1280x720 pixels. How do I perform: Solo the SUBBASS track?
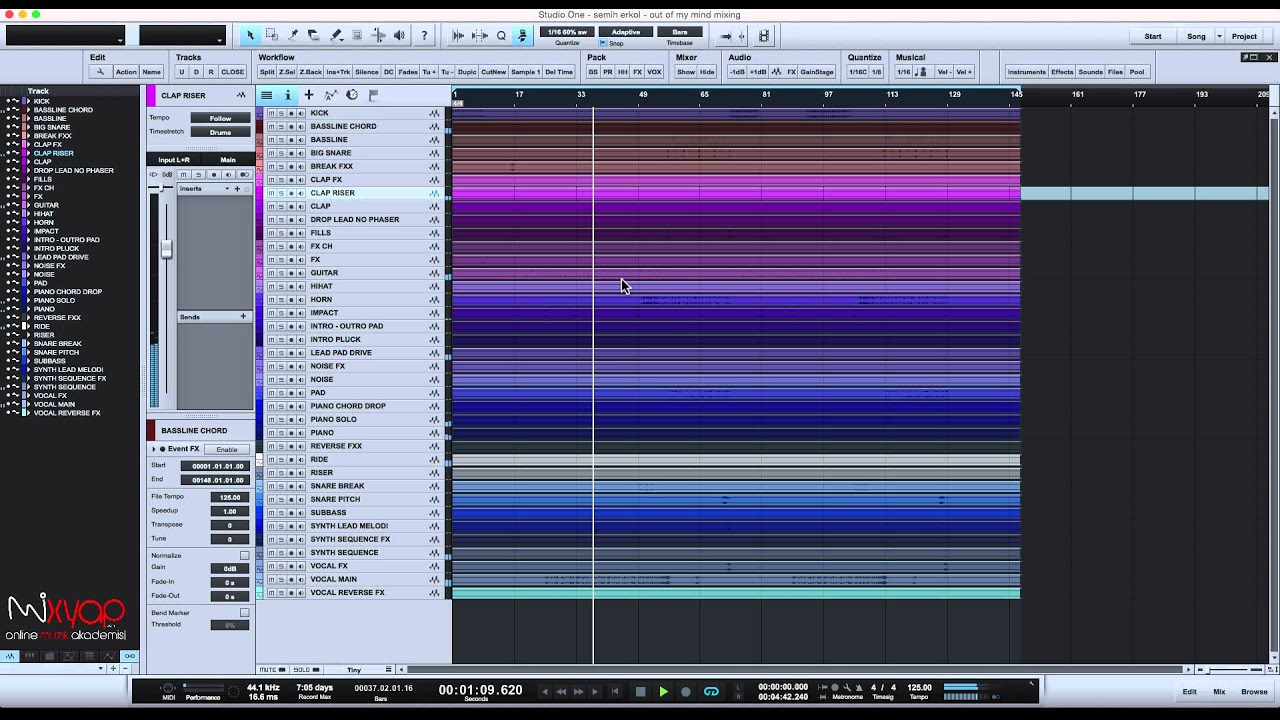pyautogui.click(x=281, y=512)
